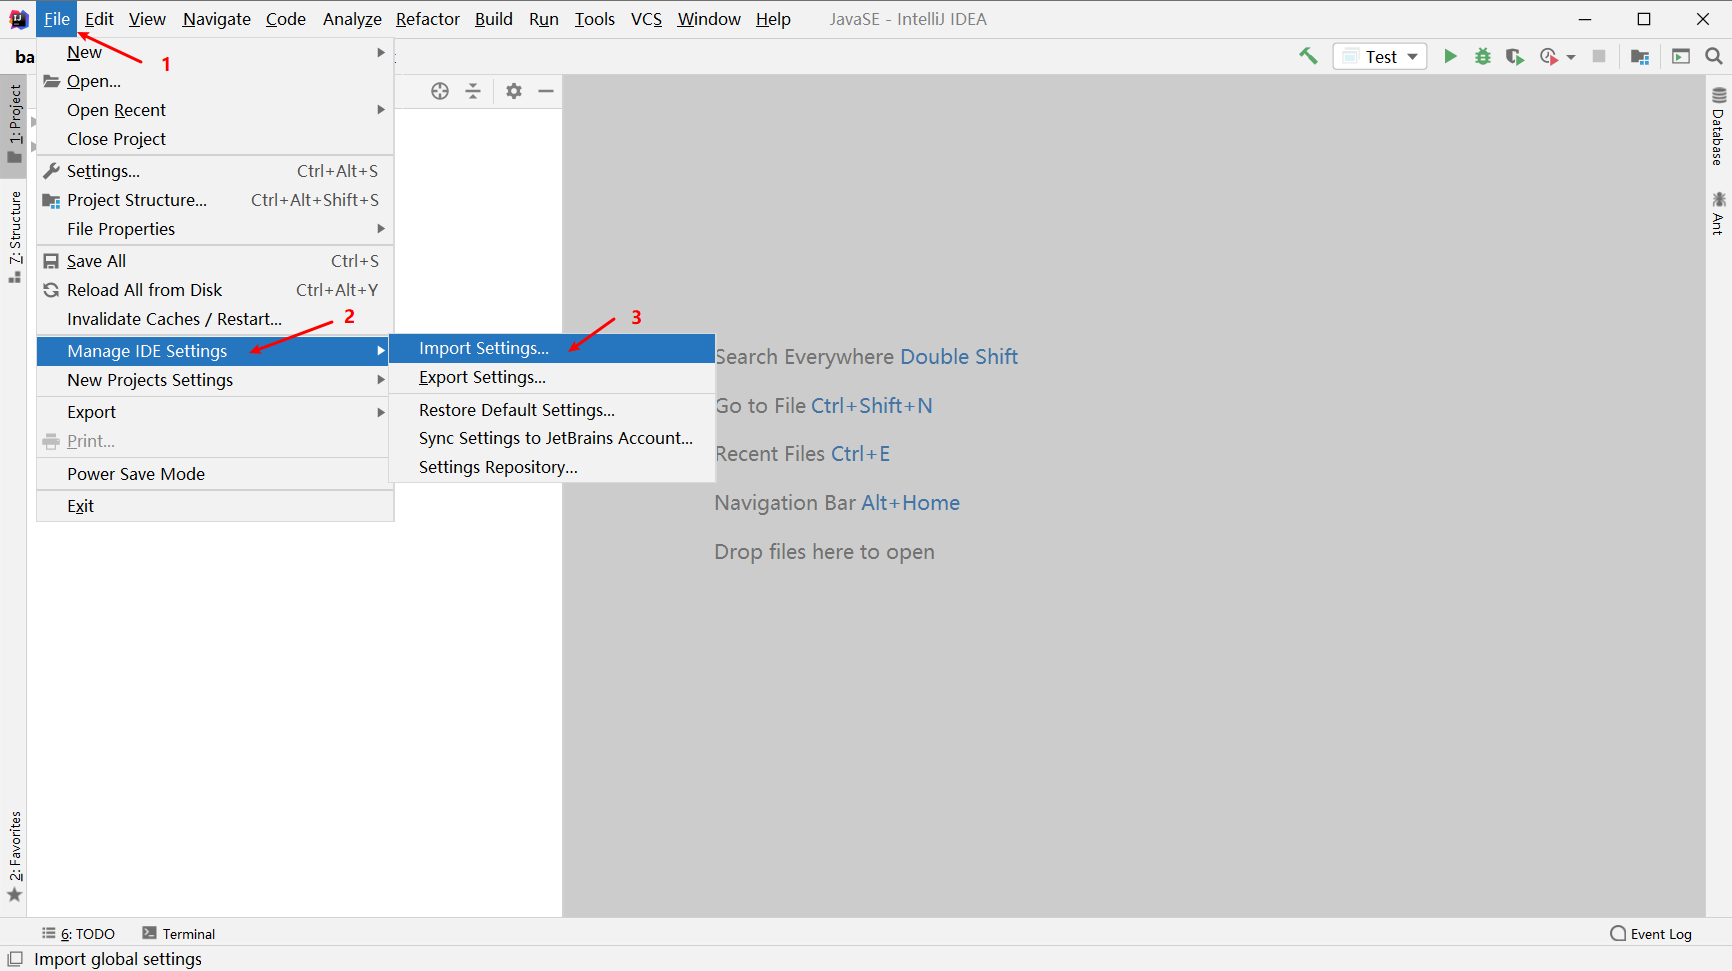Expand the profiler dropdown arrow
Image resolution: width=1732 pixels, height=971 pixels.
(x=1571, y=57)
